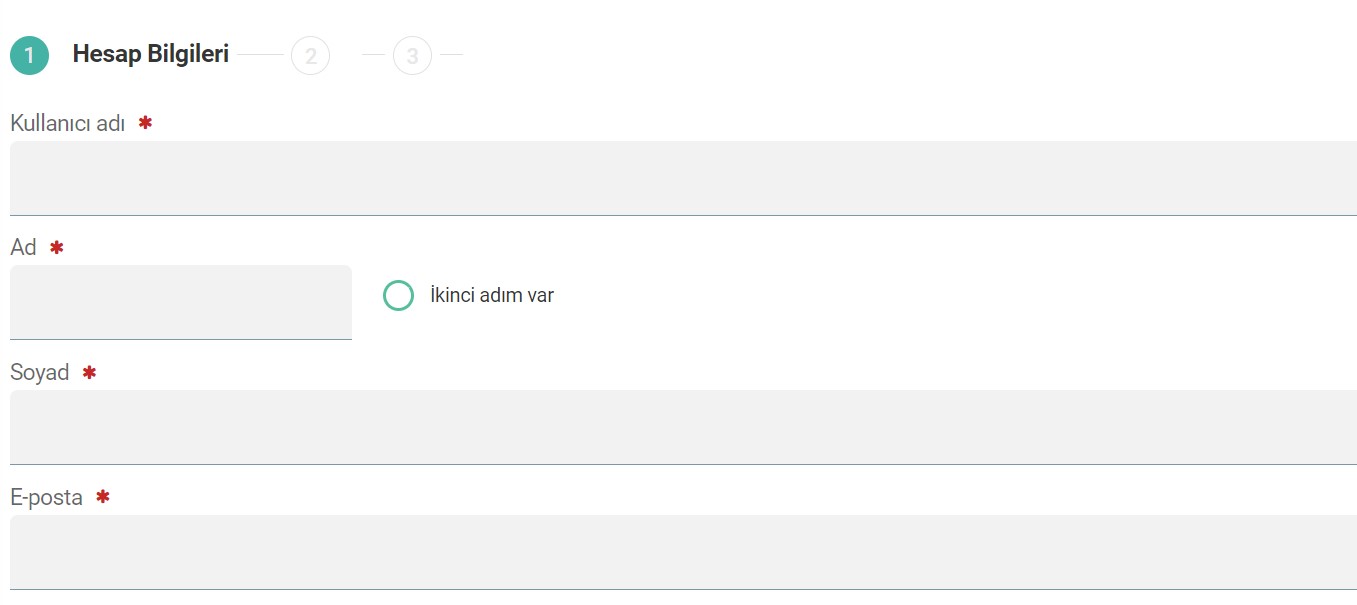
Task: Click the line connecting Hesap Bilgileri to step 2
Action: (x=261, y=55)
